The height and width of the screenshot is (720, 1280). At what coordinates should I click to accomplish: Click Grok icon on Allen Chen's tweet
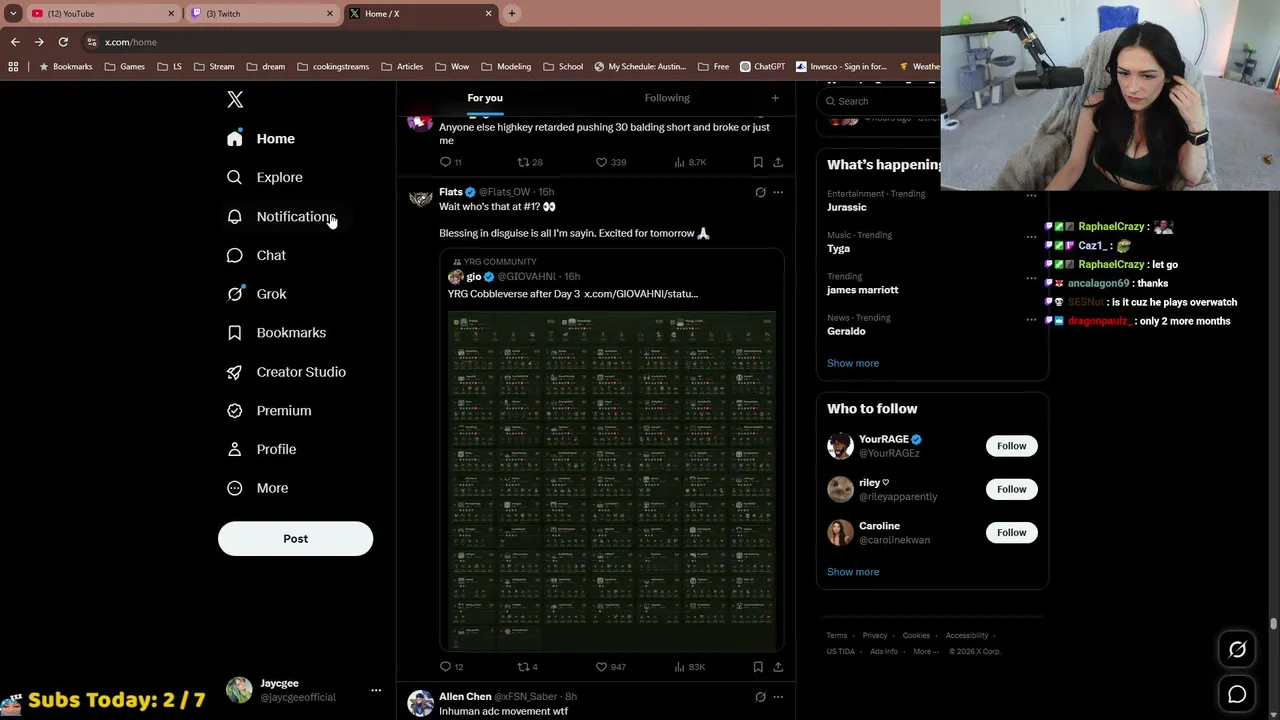click(x=760, y=697)
